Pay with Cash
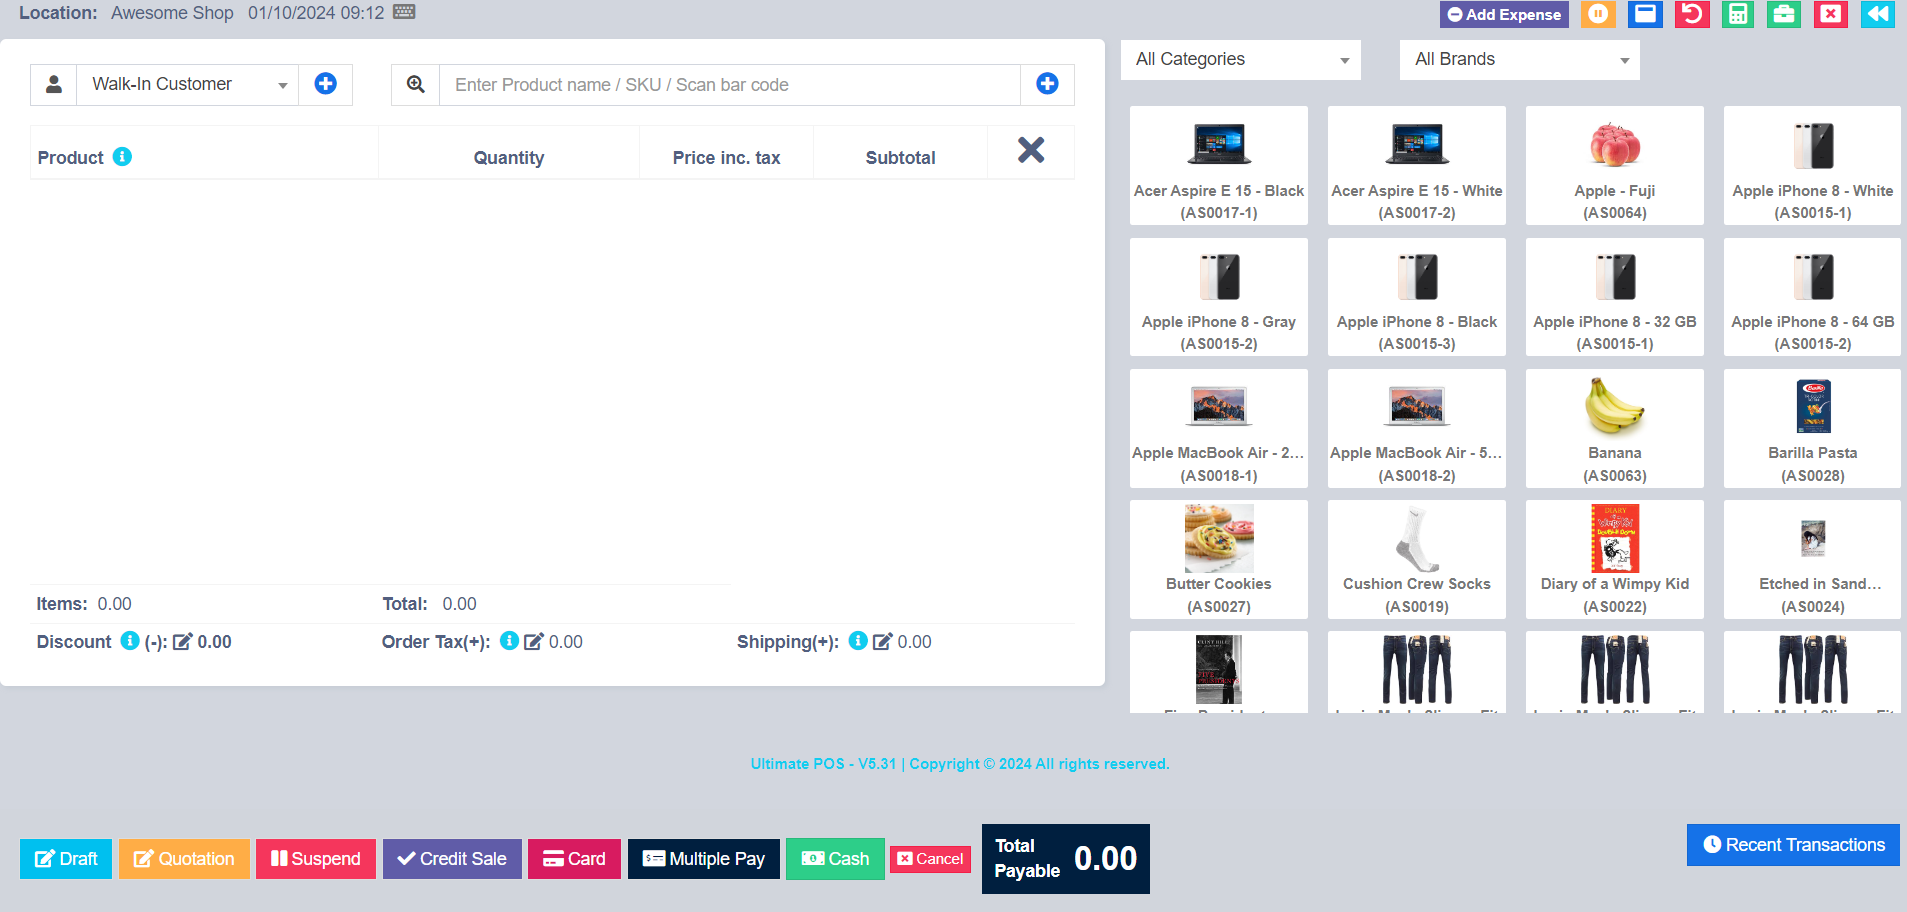Viewport: 1907px width, 912px height. tap(836, 859)
